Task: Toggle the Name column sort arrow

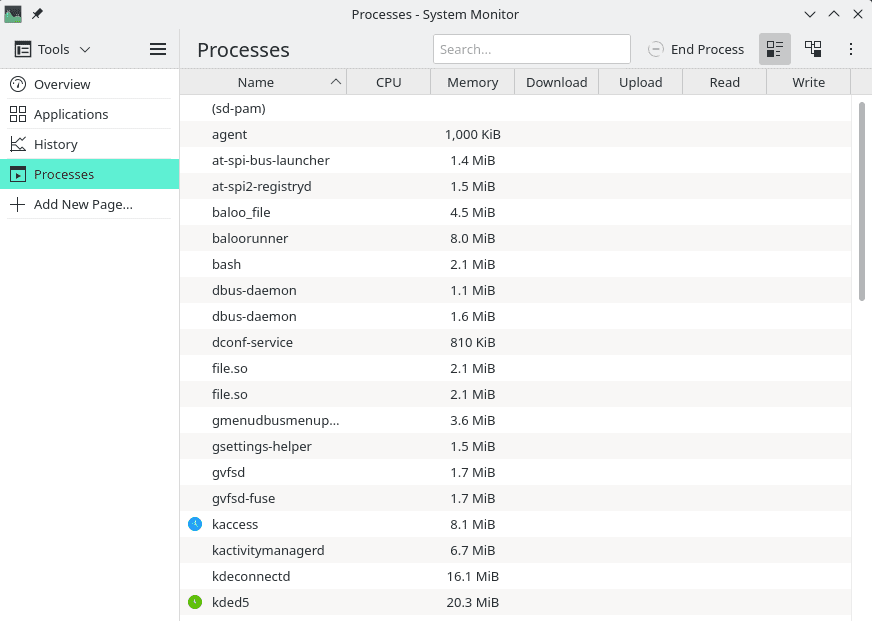Action: (337, 81)
